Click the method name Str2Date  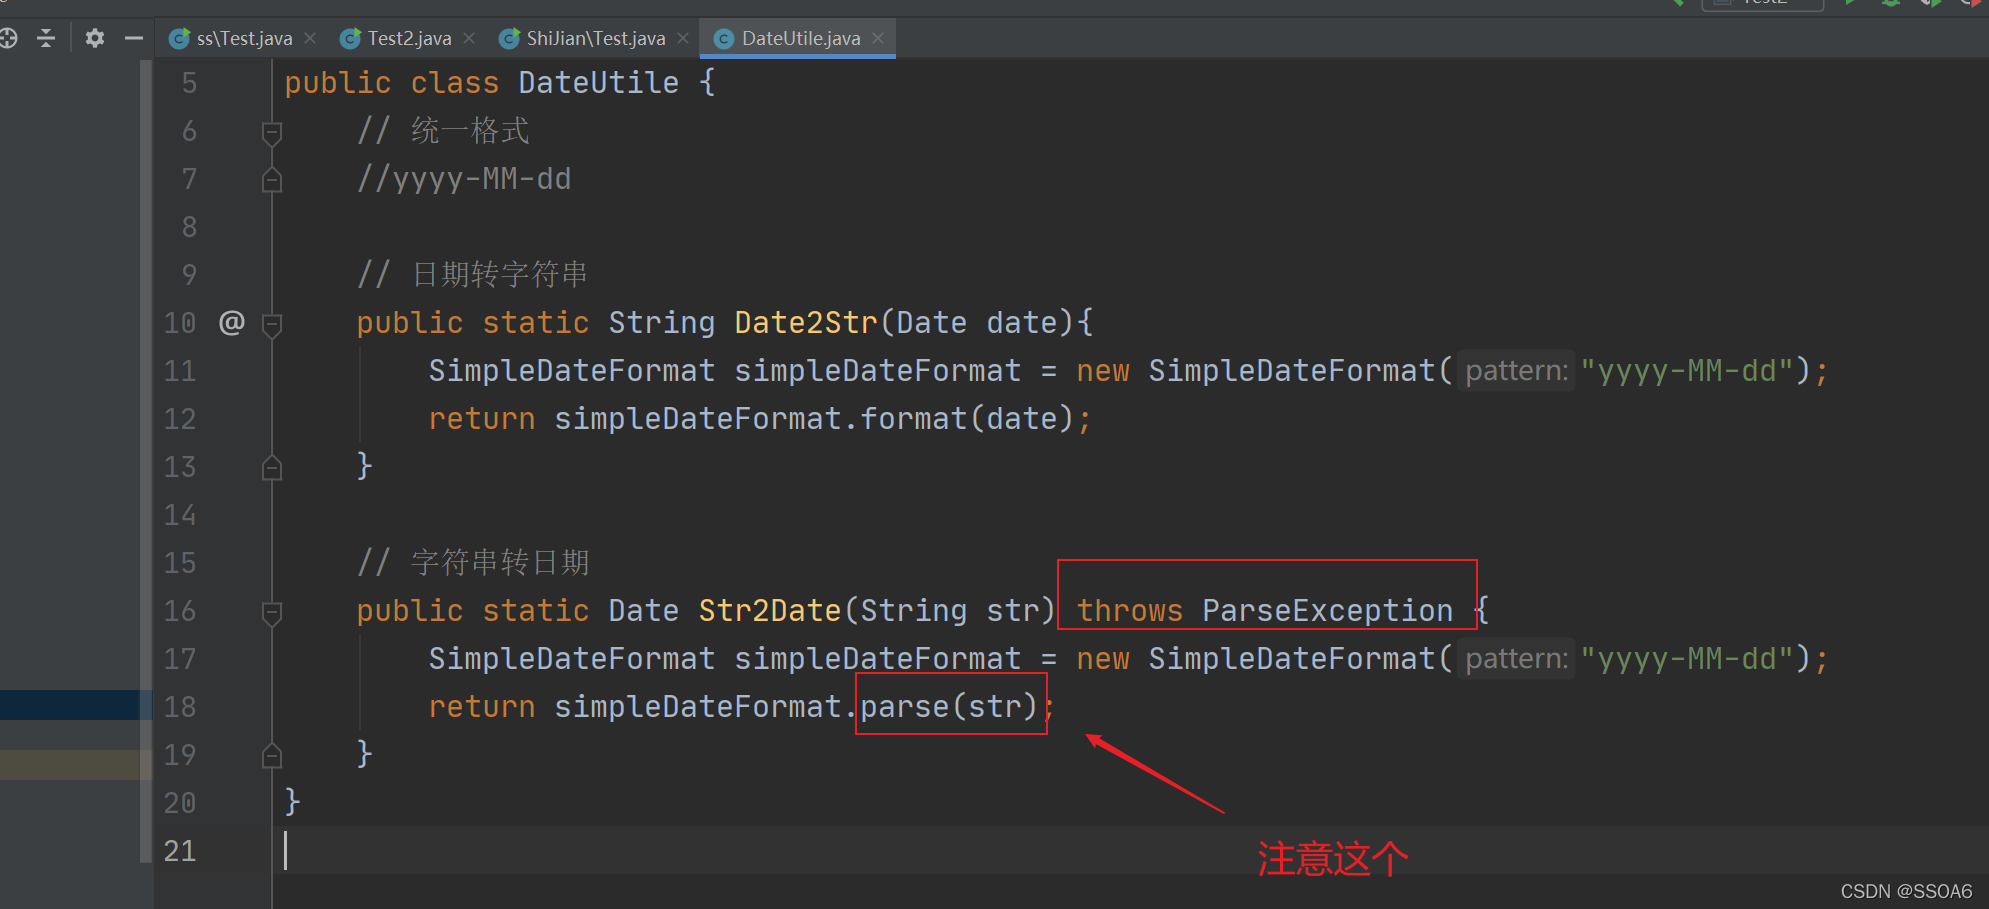[769, 610]
